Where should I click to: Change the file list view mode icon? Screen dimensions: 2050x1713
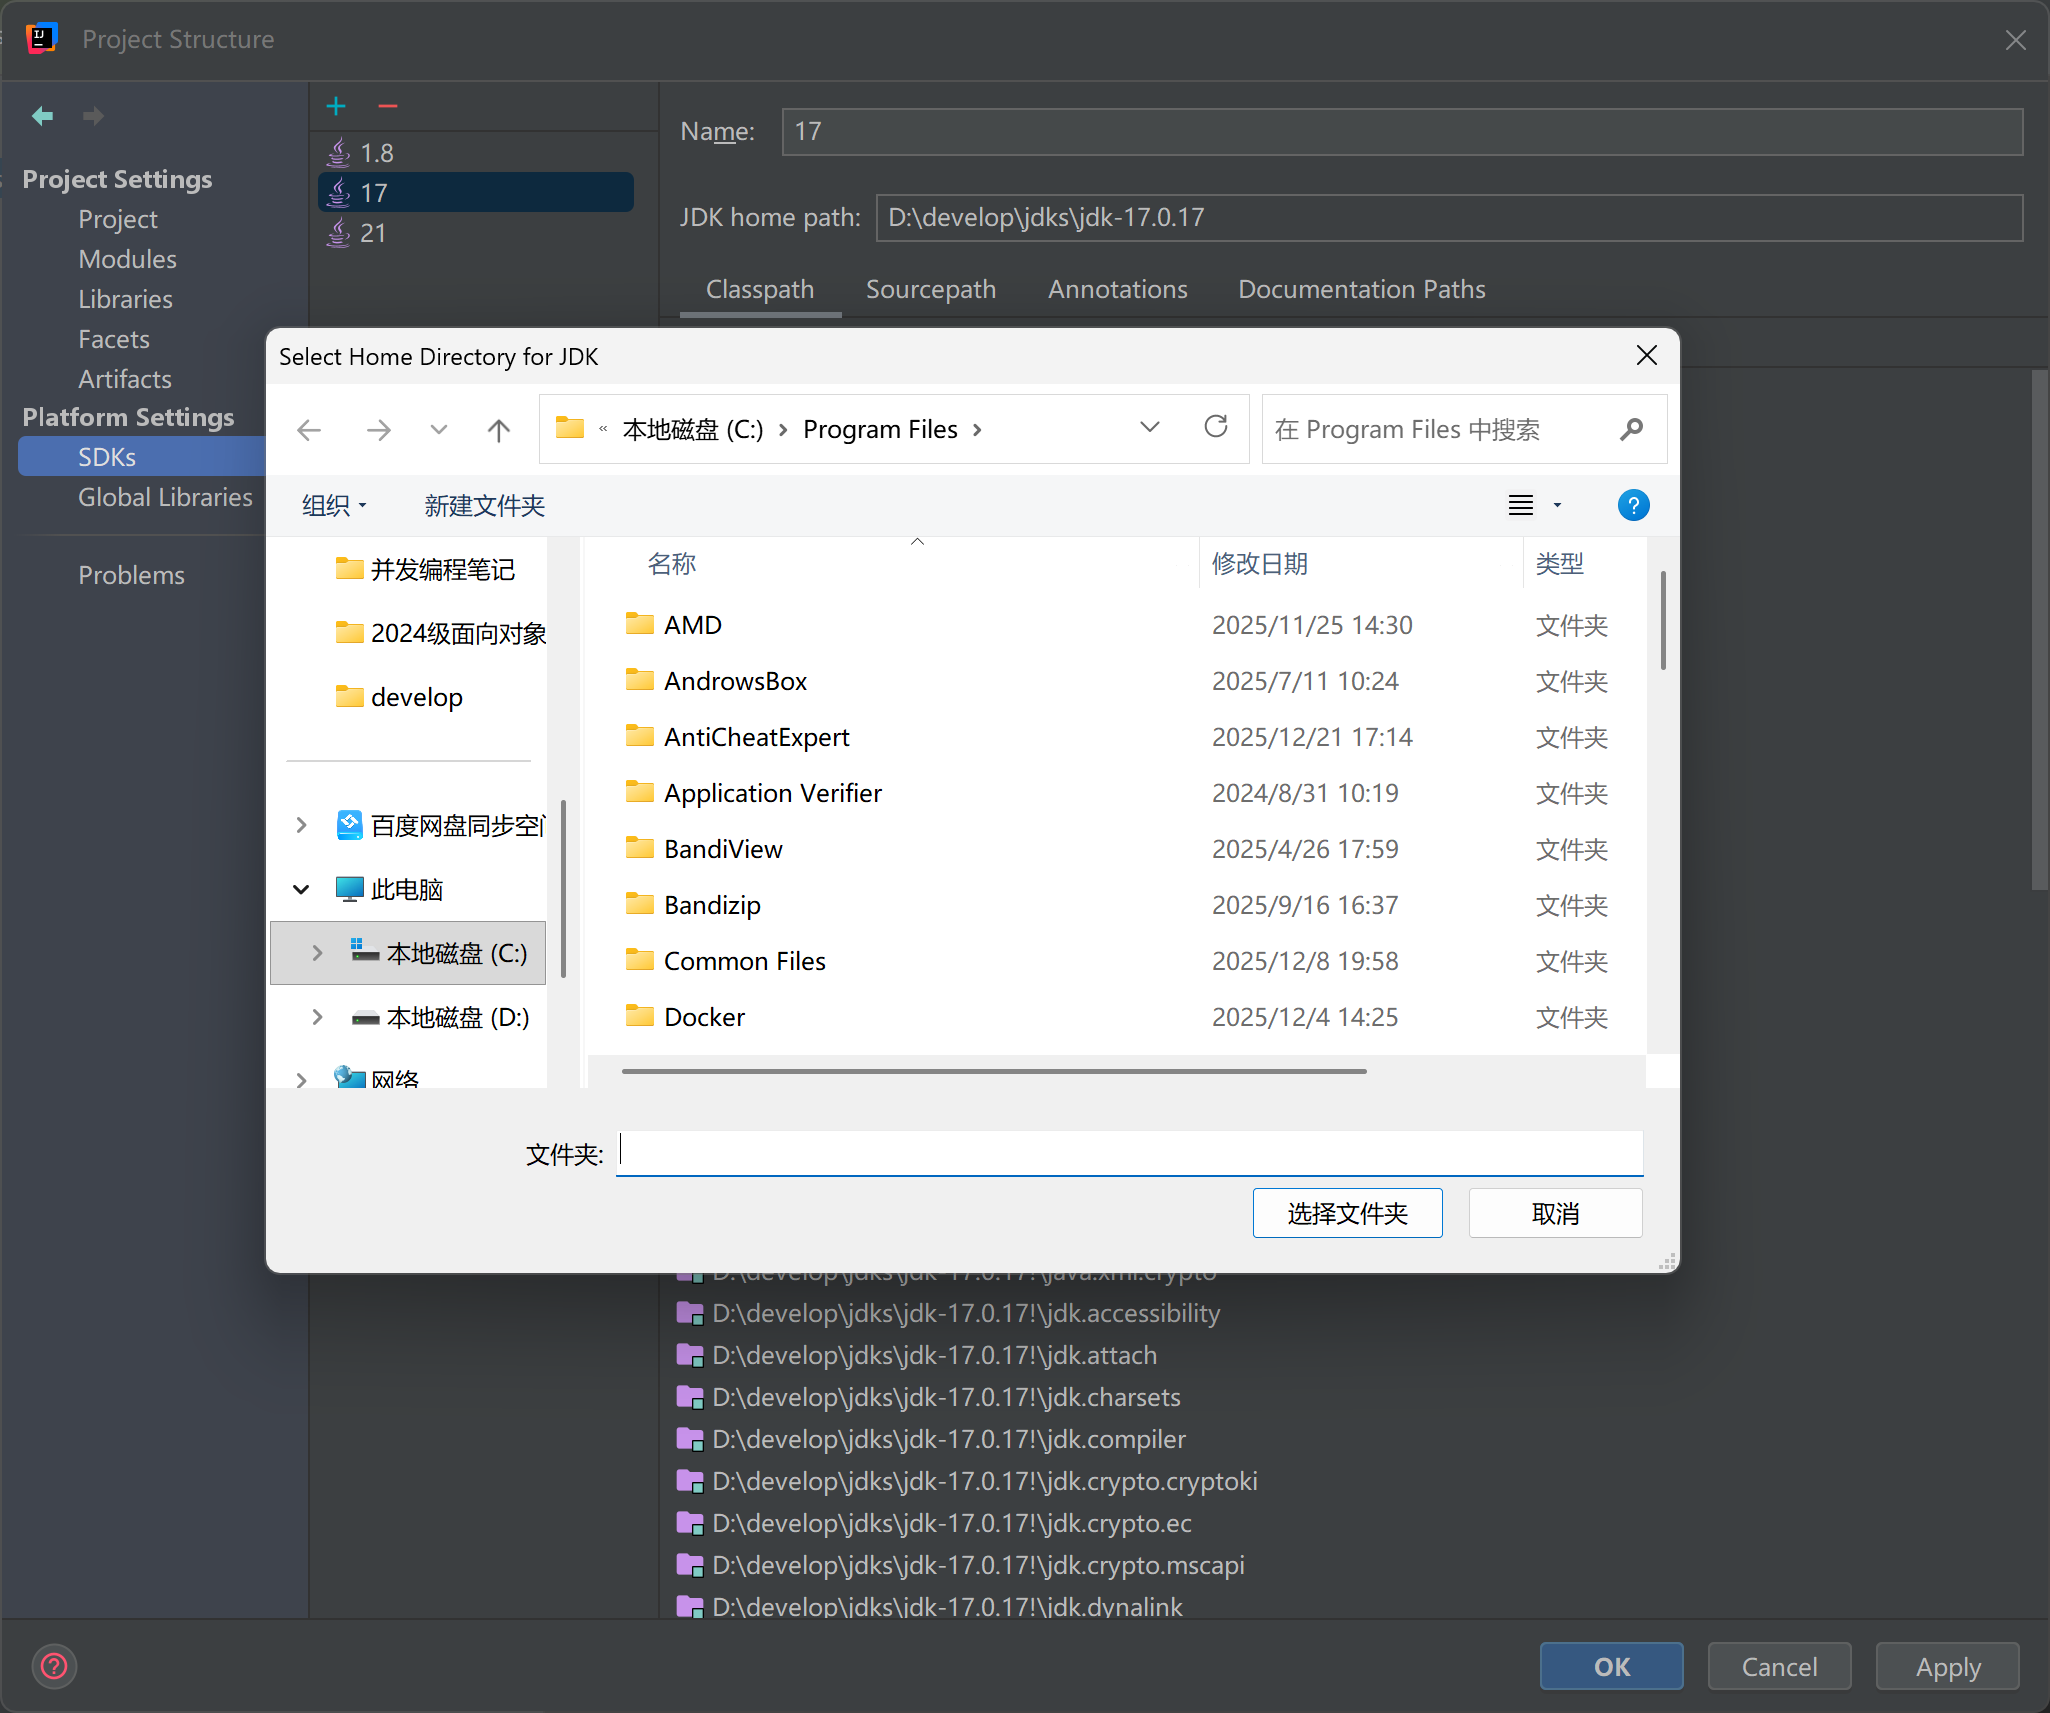click(1521, 505)
